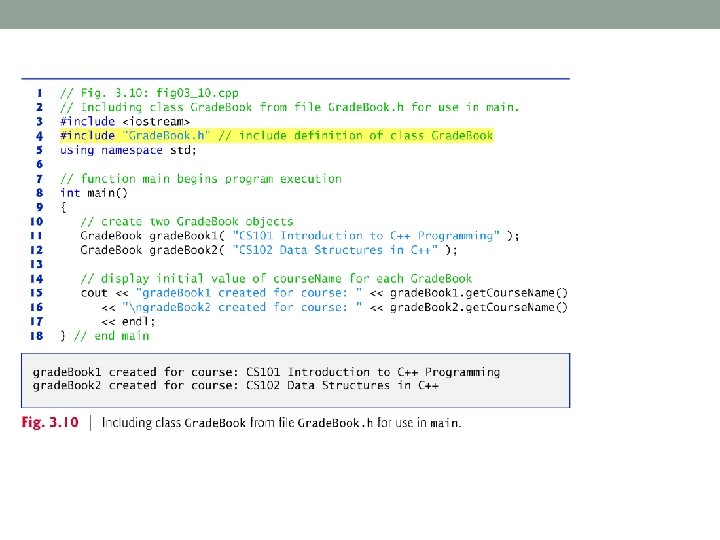The width and height of the screenshot is (720, 540).
Task: Click the opening brace on line 9
Action: tap(63, 208)
